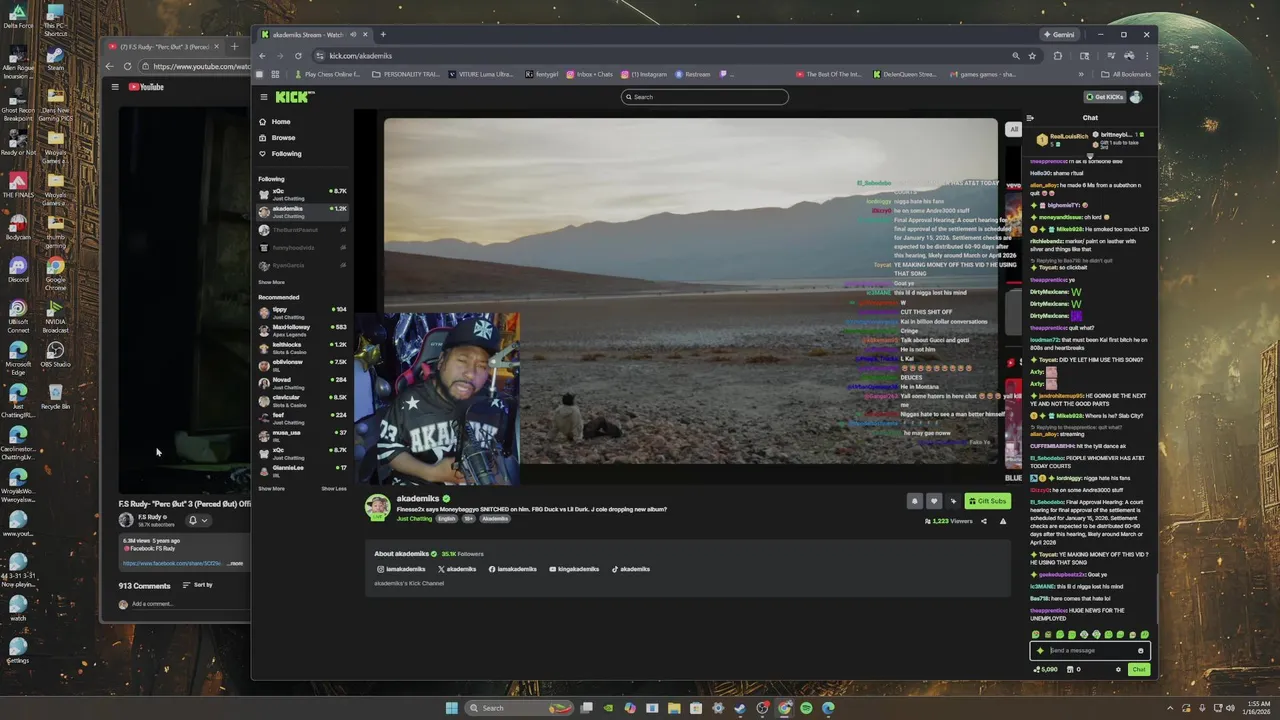The height and width of the screenshot is (720, 1280).
Task: Click the share stream icon
Action: 983,521
